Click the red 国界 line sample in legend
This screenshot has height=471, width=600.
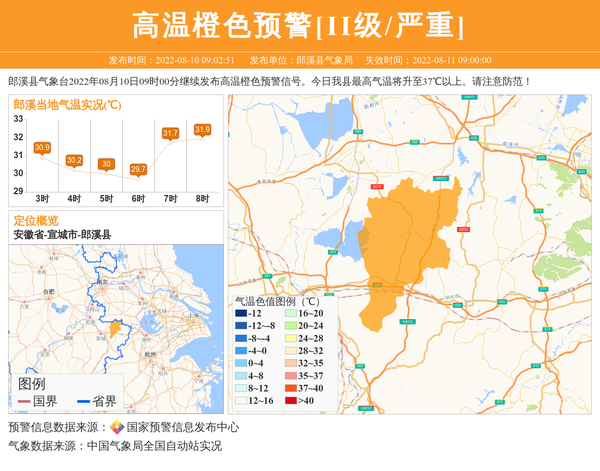(24, 401)
